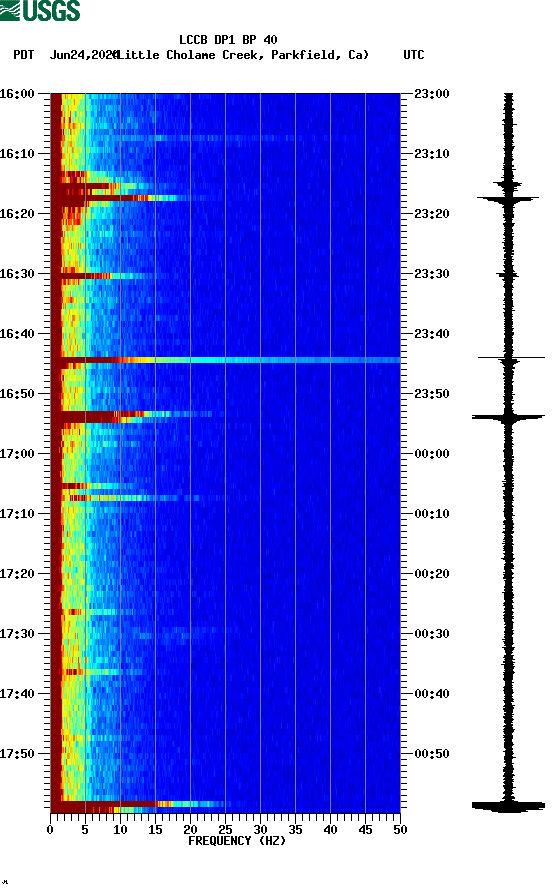Click the '16:30' PDT time label
The width and height of the screenshot is (552, 893).
pyautogui.click(x=17, y=274)
